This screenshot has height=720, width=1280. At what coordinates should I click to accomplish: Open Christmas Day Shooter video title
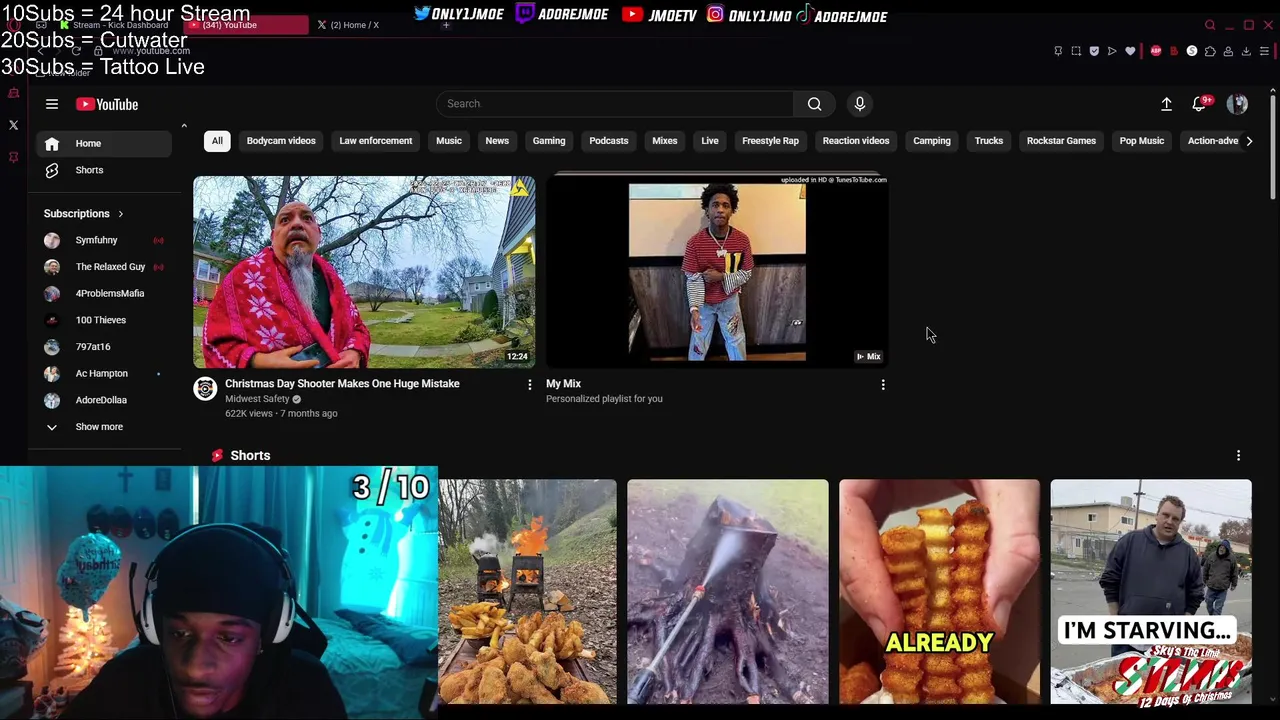point(342,384)
